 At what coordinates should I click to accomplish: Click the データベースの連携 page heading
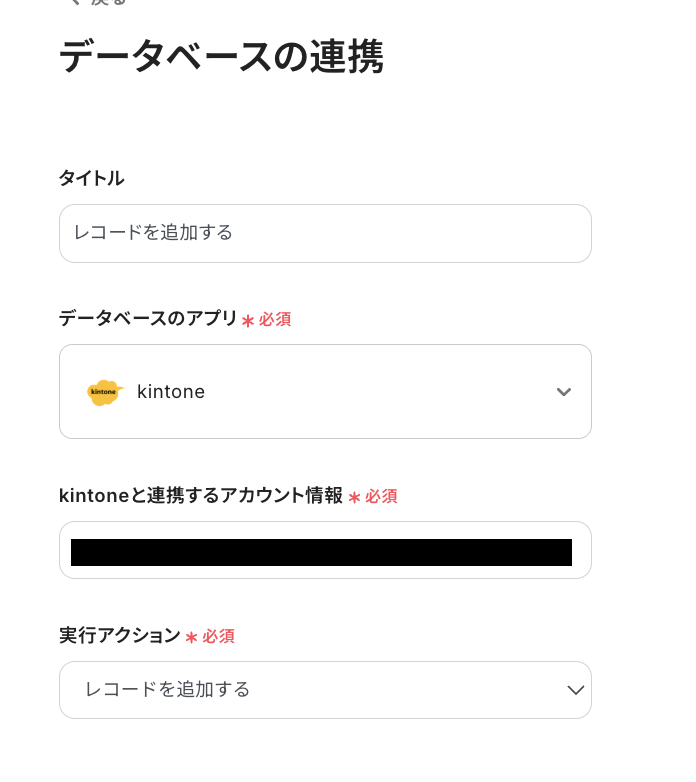[221, 57]
